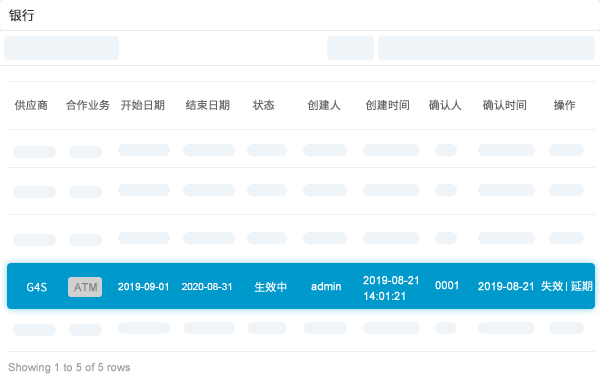Click the 失效 action link in G4S row

pos(552,286)
